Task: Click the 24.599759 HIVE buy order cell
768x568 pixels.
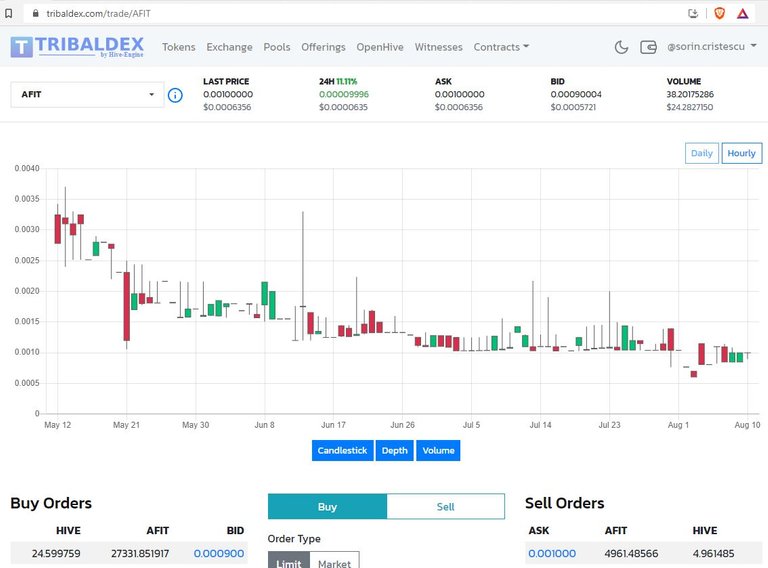Action: tap(56, 554)
